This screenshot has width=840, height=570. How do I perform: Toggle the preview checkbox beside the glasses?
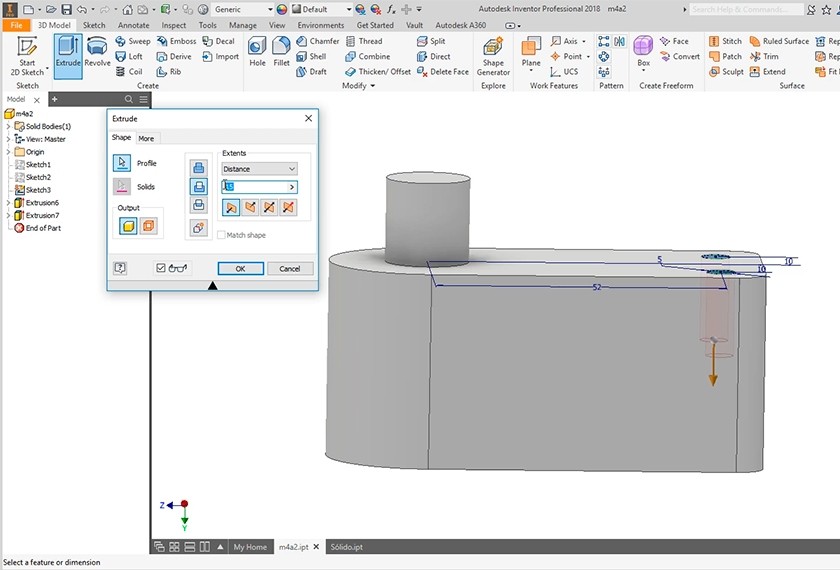tap(161, 268)
